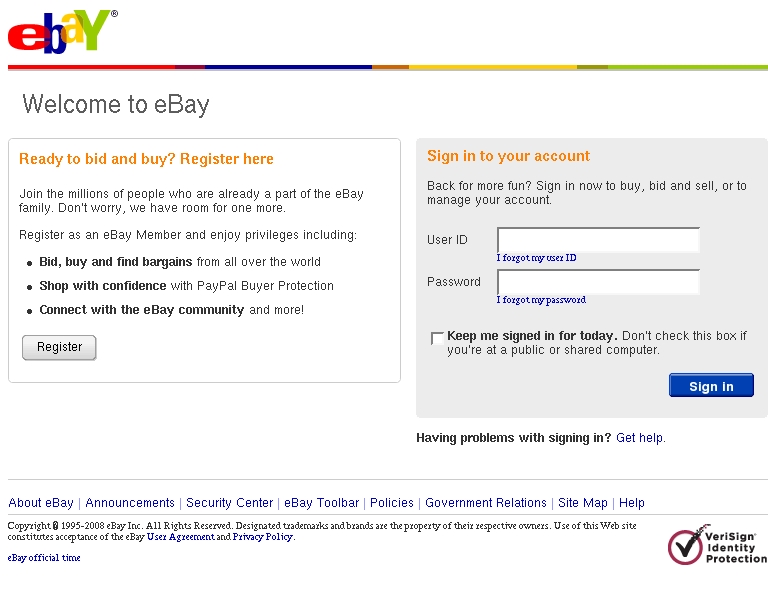Focus the User ID field
Viewport: 768px width, 593px height.
pos(598,240)
